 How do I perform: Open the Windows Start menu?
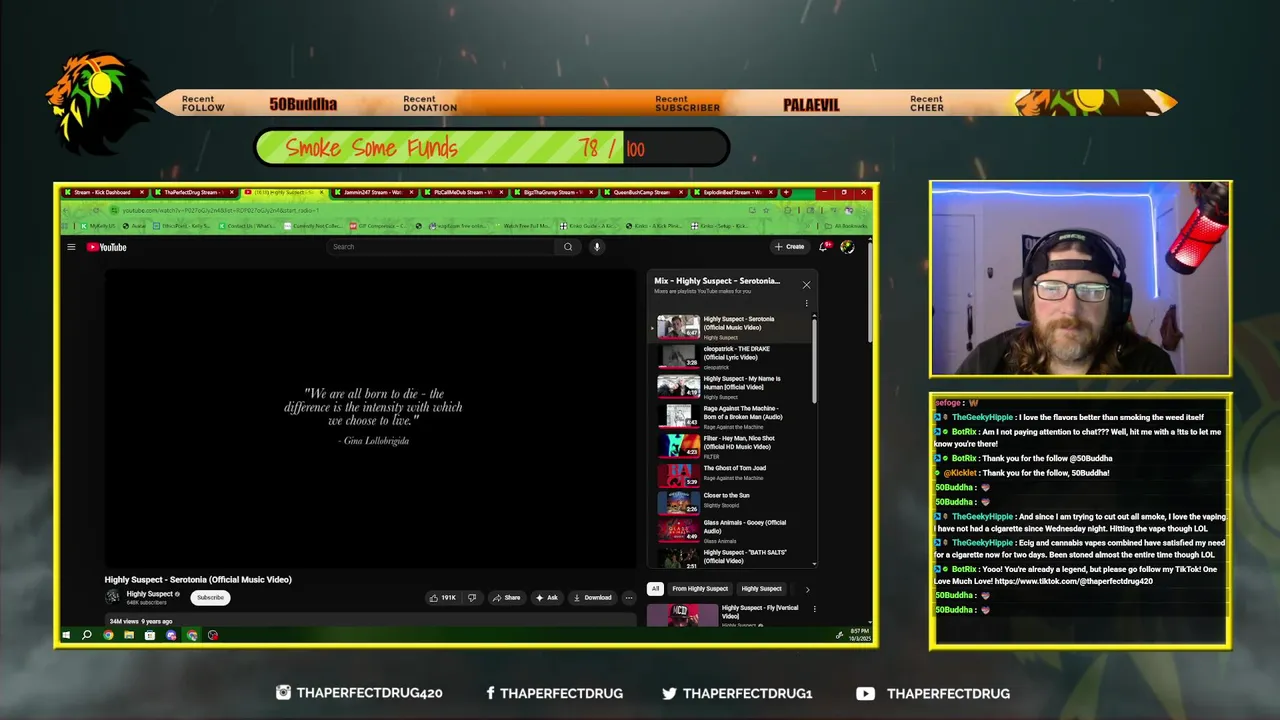pos(66,635)
